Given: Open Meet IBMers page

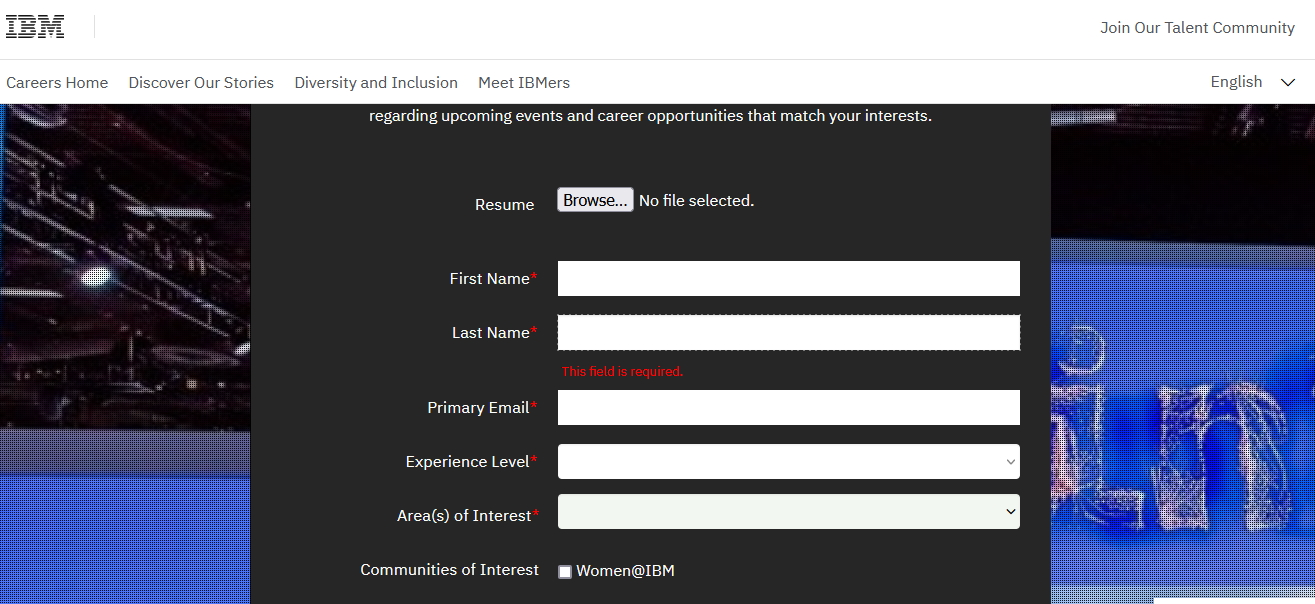Looking at the screenshot, I should tap(524, 83).
